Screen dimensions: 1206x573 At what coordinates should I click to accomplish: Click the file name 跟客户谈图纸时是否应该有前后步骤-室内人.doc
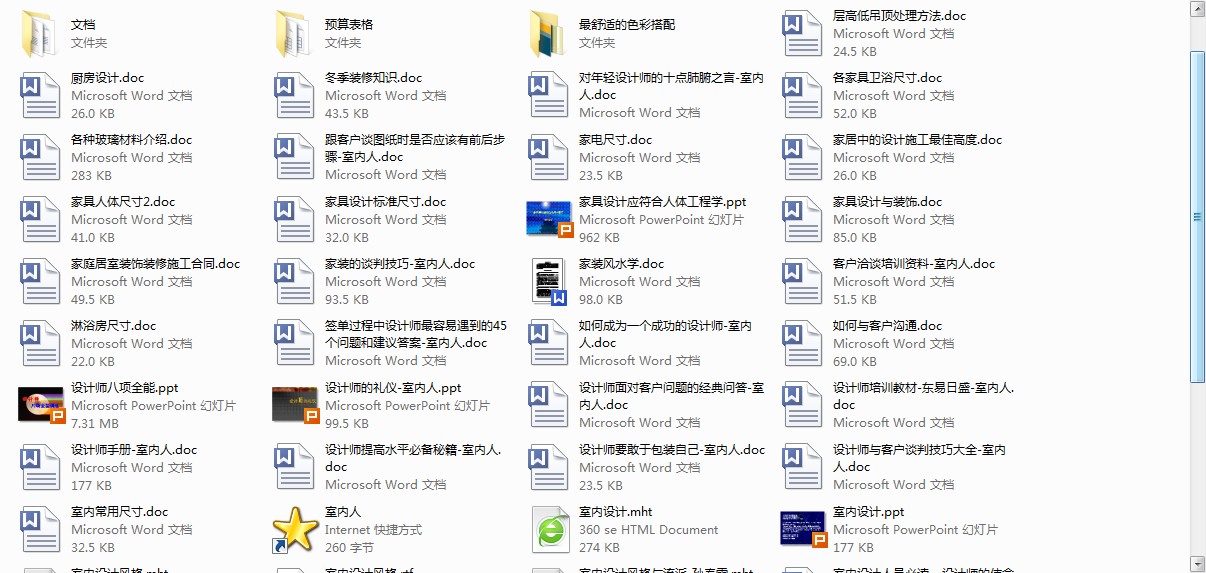click(415, 148)
